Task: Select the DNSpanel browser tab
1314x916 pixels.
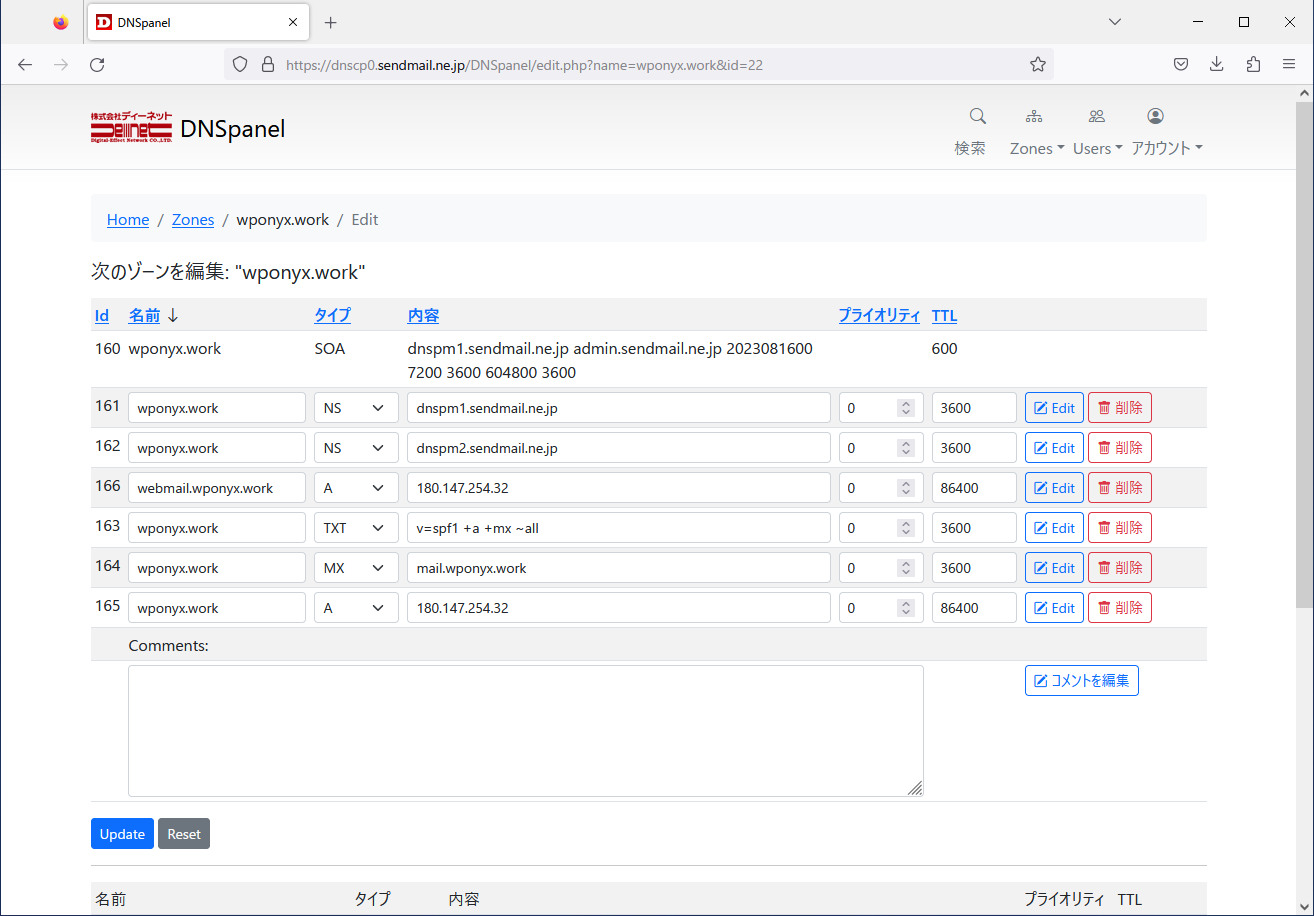Action: point(197,22)
